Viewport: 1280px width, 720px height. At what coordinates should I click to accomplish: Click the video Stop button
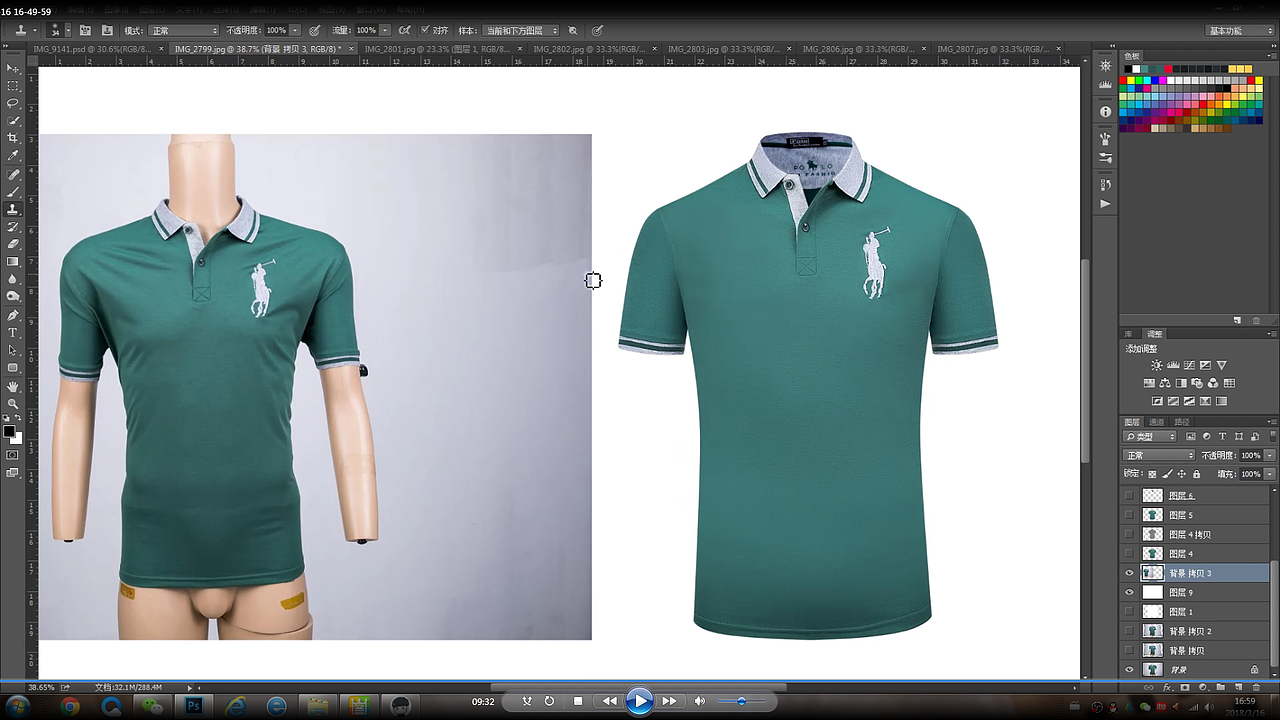tap(578, 701)
